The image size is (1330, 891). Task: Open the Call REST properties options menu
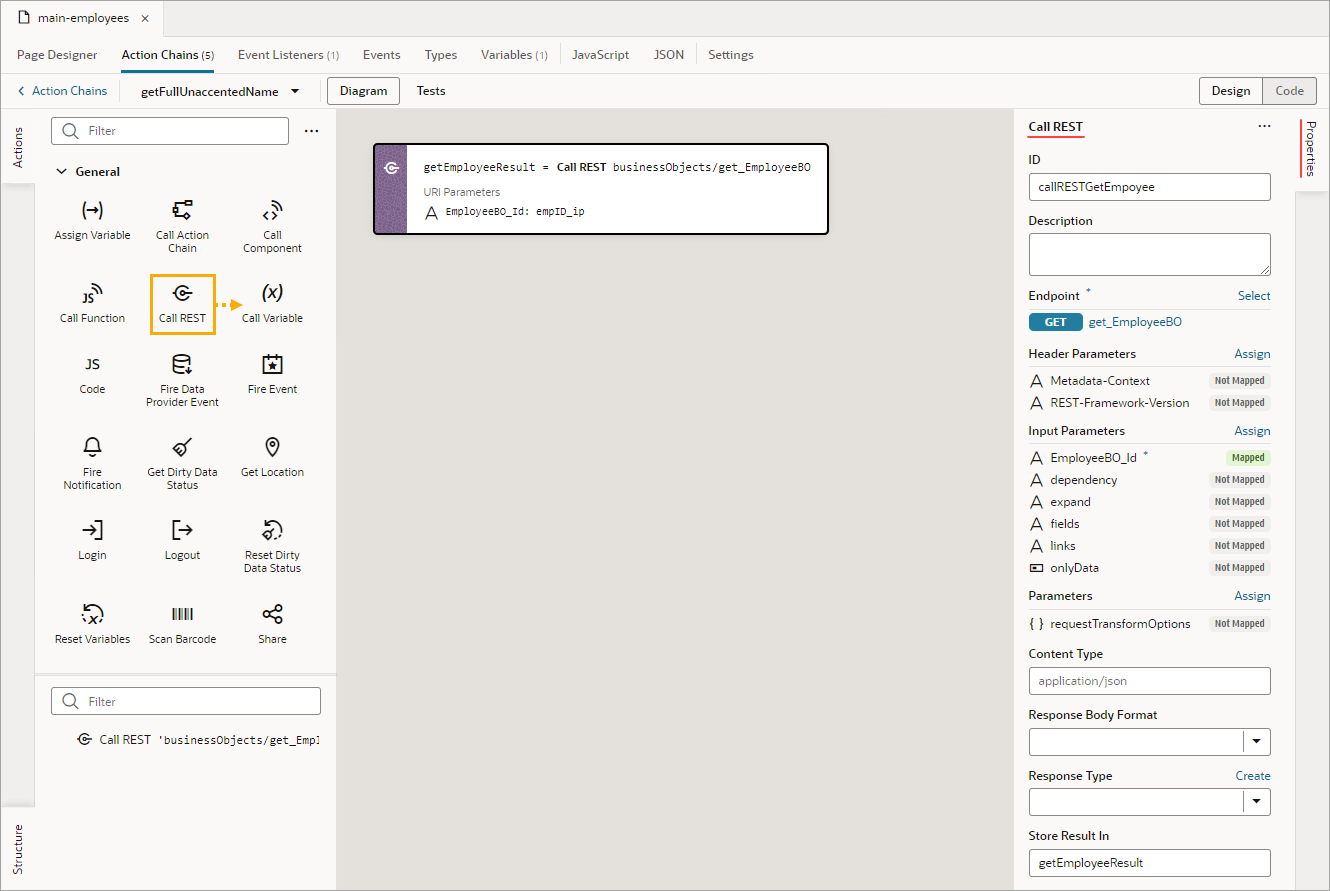pyautogui.click(x=1264, y=127)
